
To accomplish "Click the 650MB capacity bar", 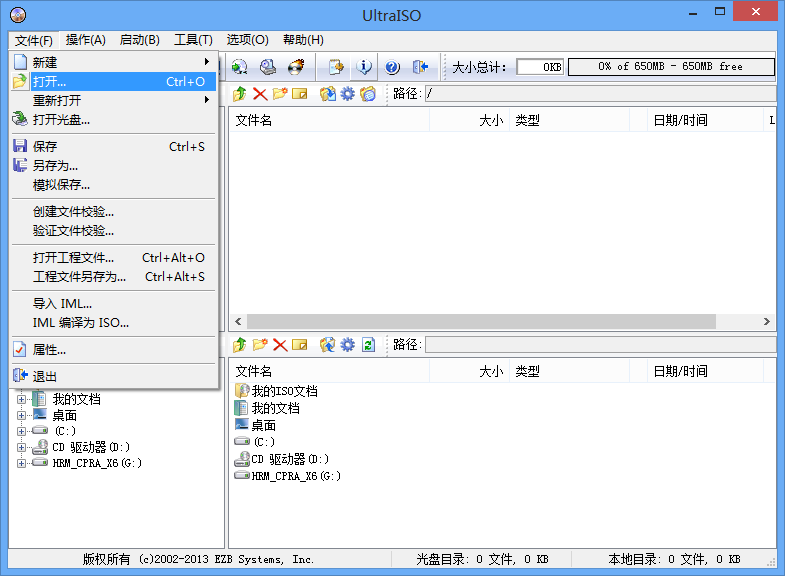I will [671, 67].
